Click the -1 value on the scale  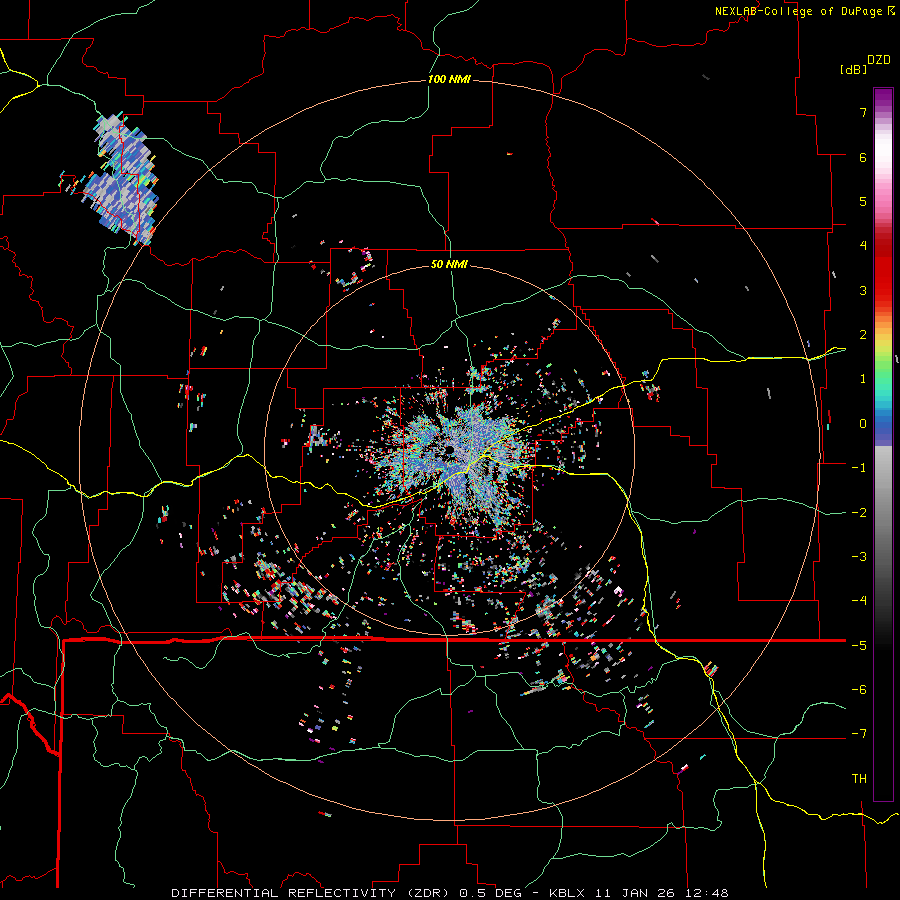[859, 468]
